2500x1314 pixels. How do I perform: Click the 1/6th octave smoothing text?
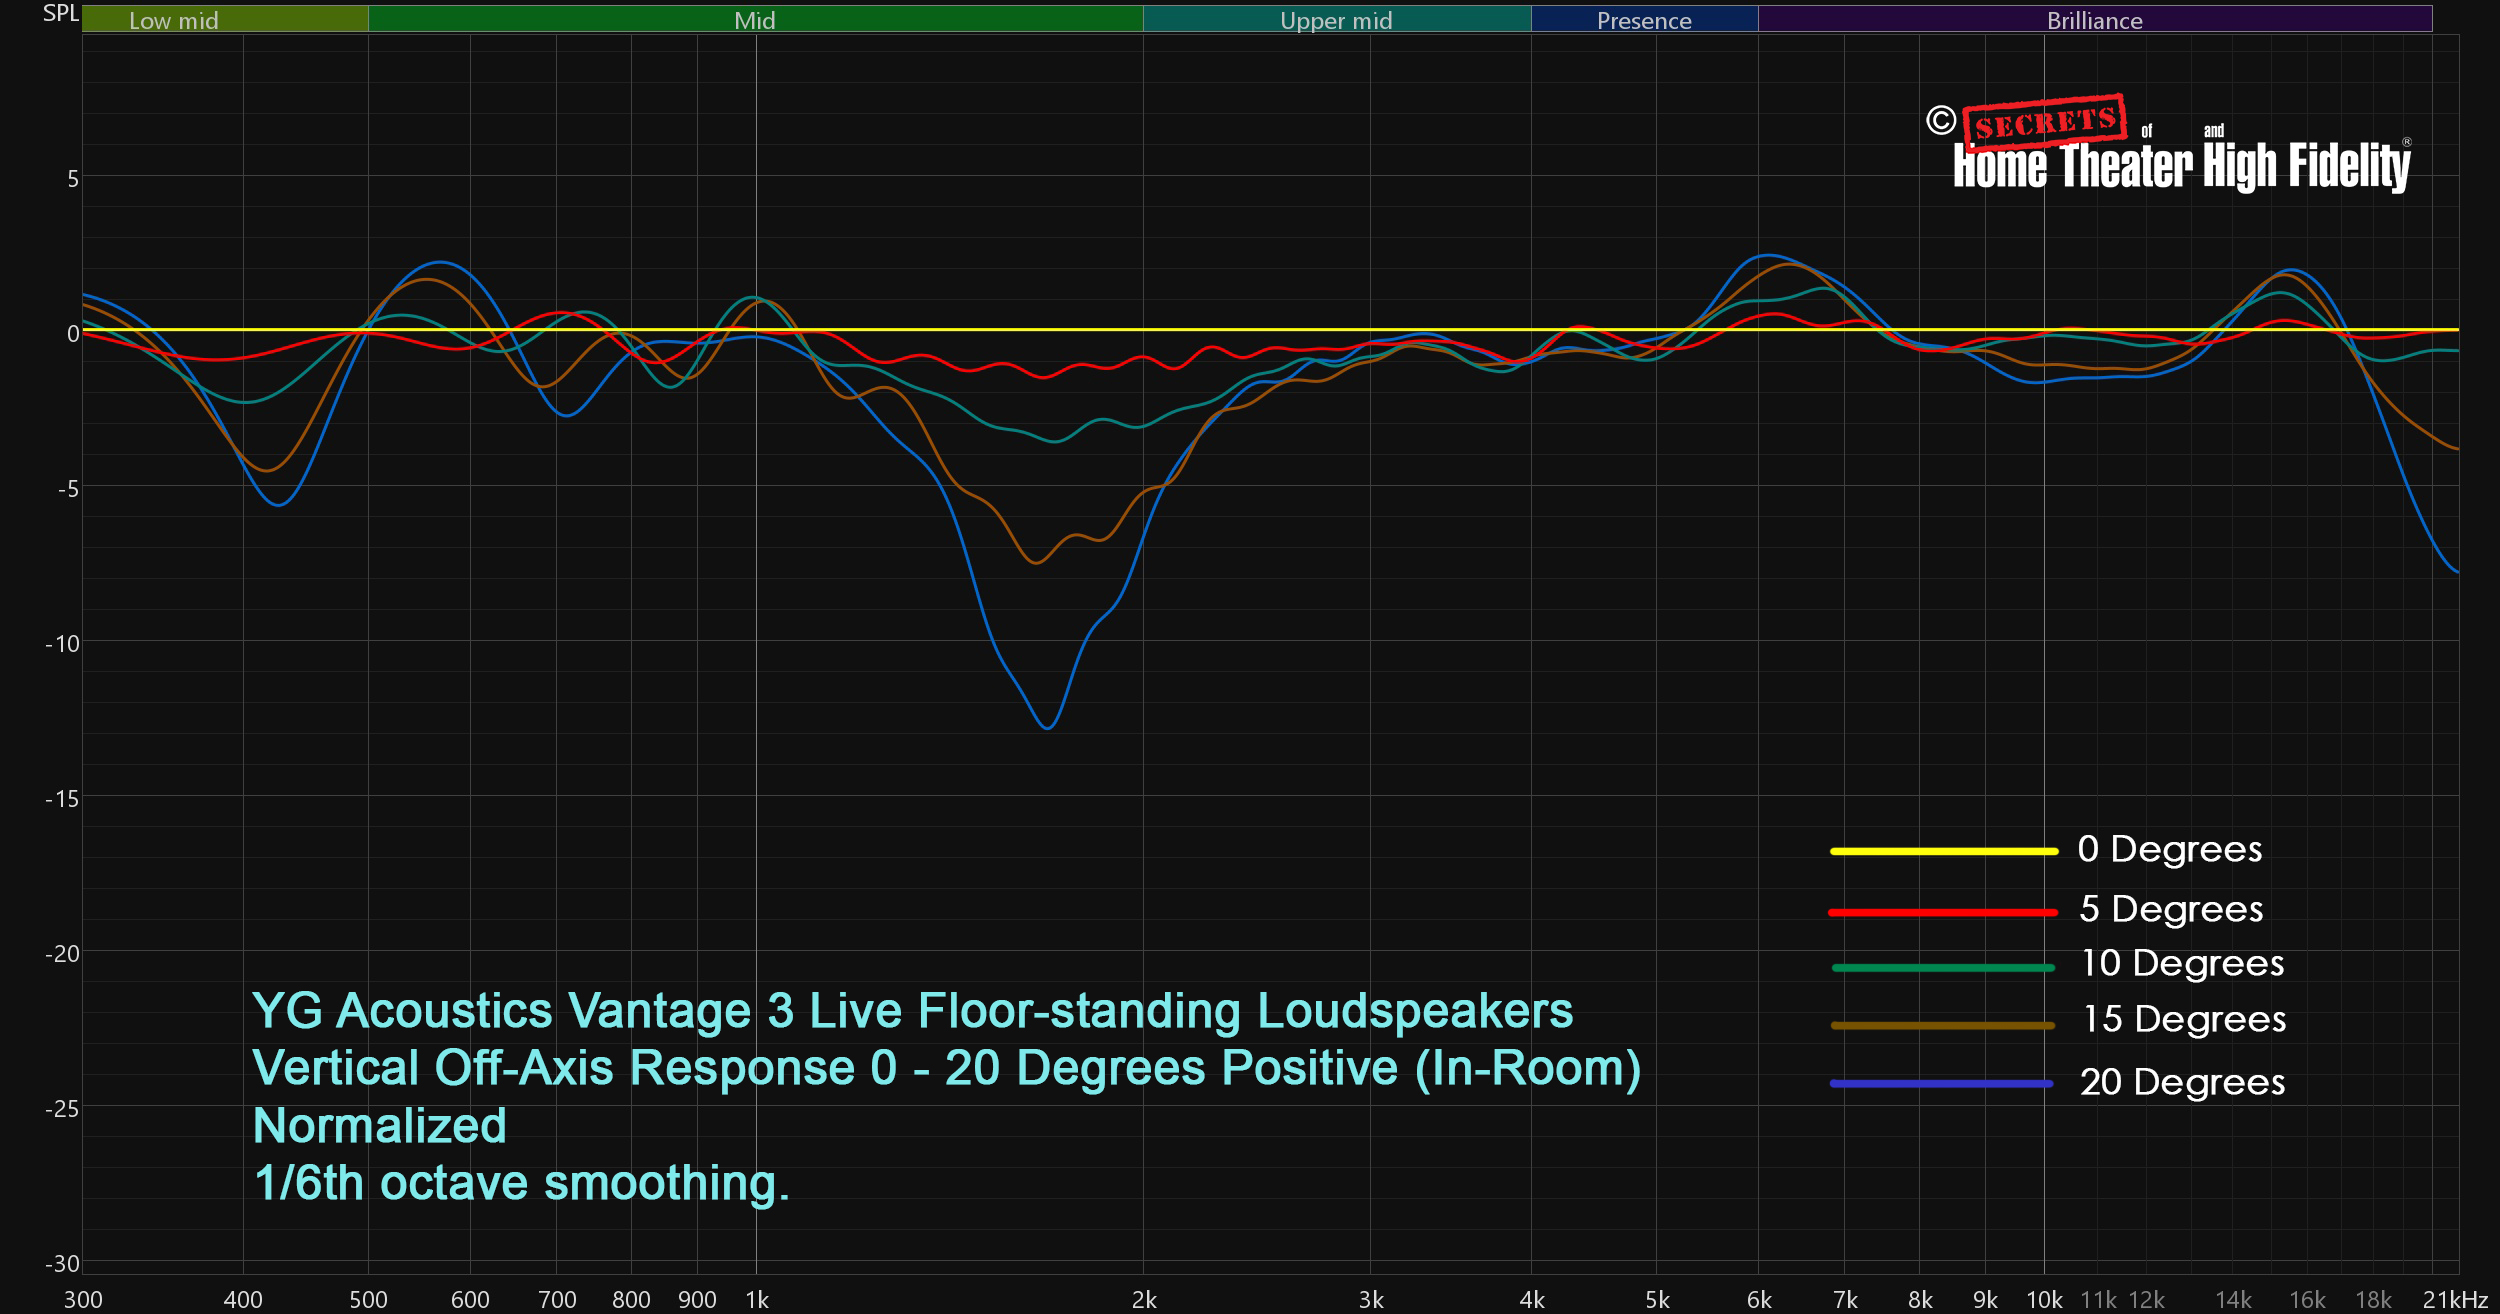tap(521, 1183)
